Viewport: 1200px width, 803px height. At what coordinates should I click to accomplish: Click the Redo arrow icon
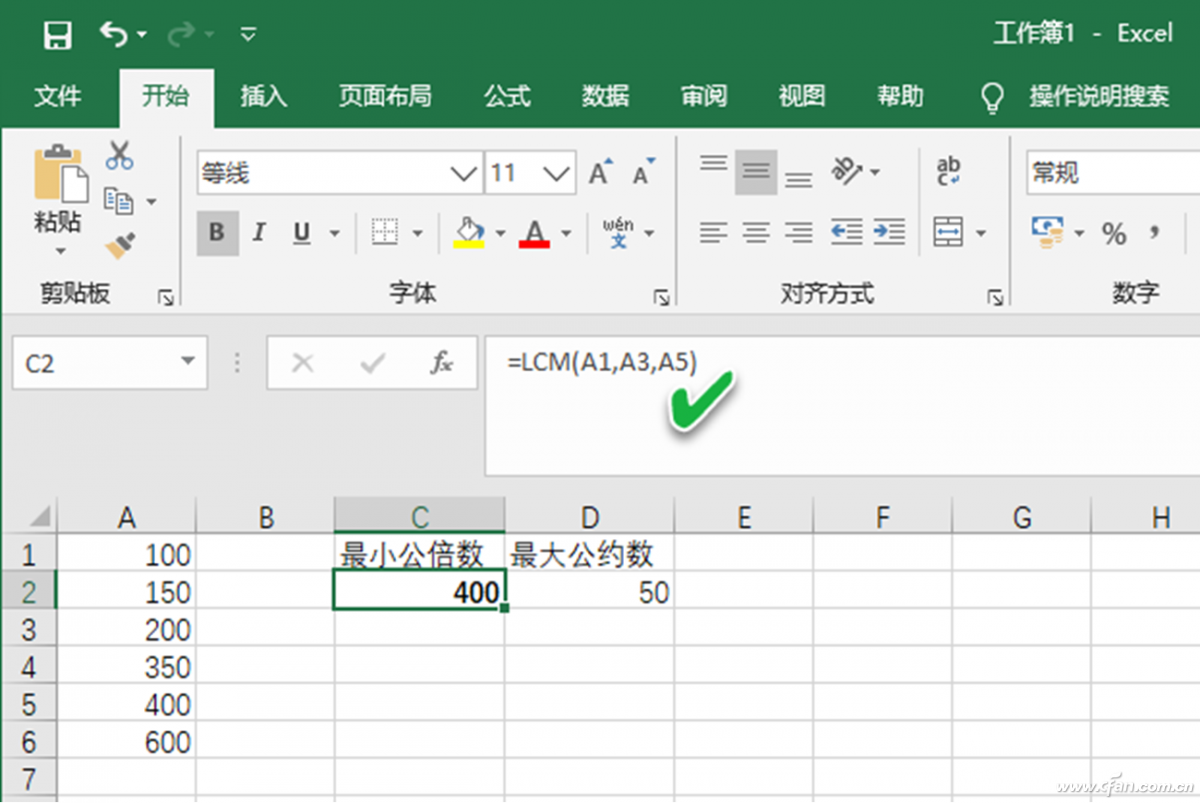point(182,35)
